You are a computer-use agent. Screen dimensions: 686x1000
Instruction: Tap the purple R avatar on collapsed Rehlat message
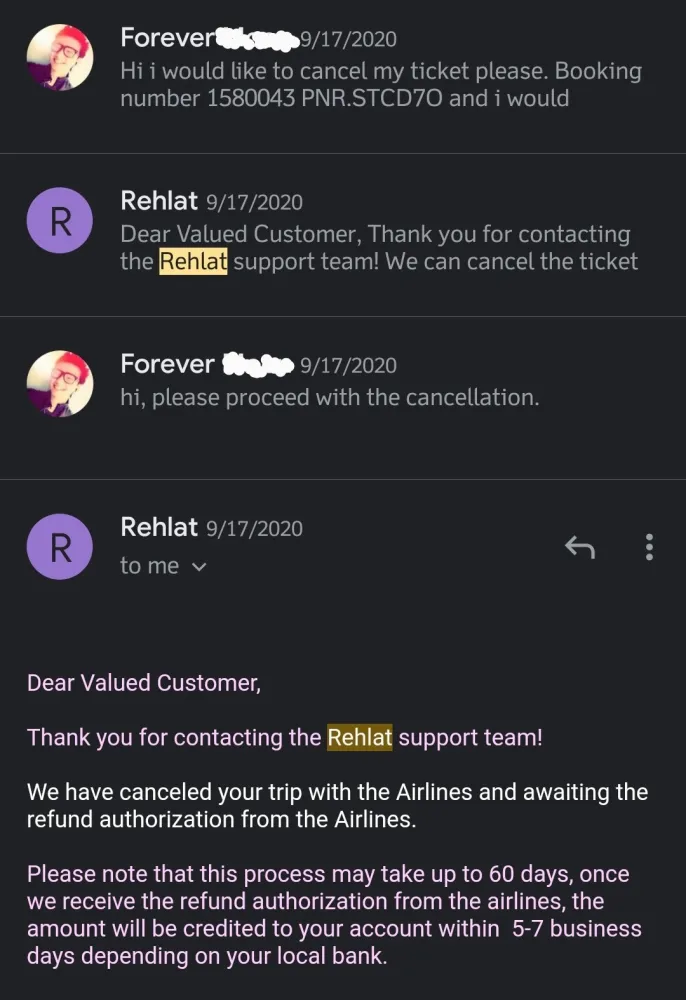(x=60, y=220)
